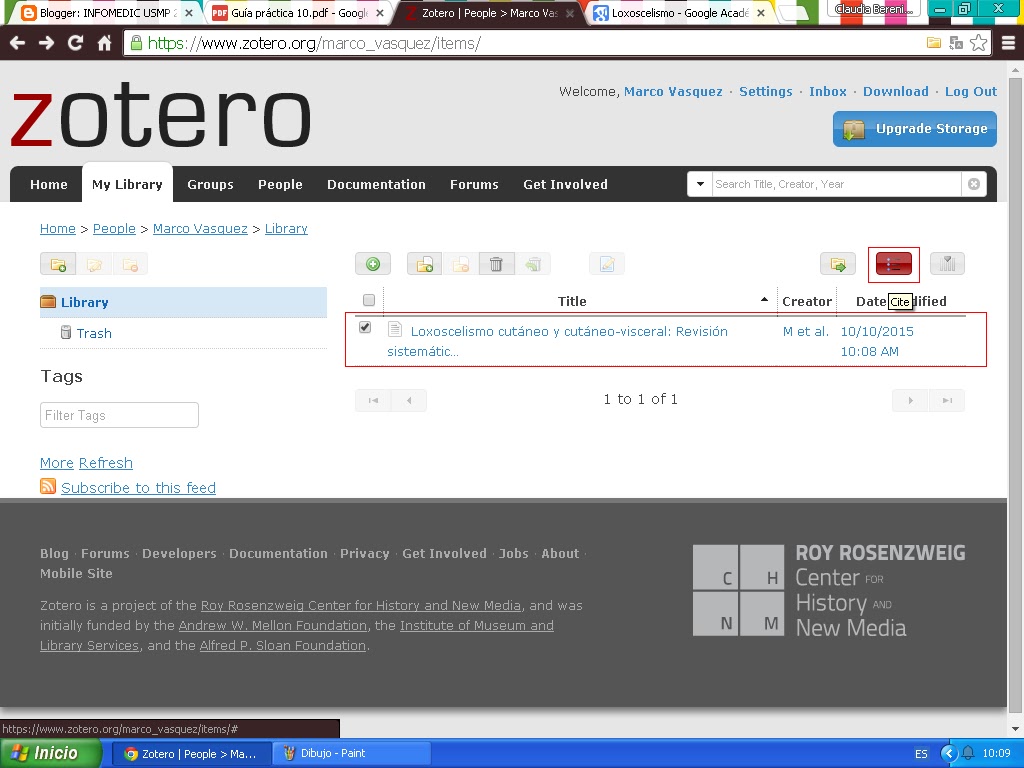Click the browser home icon
This screenshot has width=1024, height=768.
tap(104, 43)
